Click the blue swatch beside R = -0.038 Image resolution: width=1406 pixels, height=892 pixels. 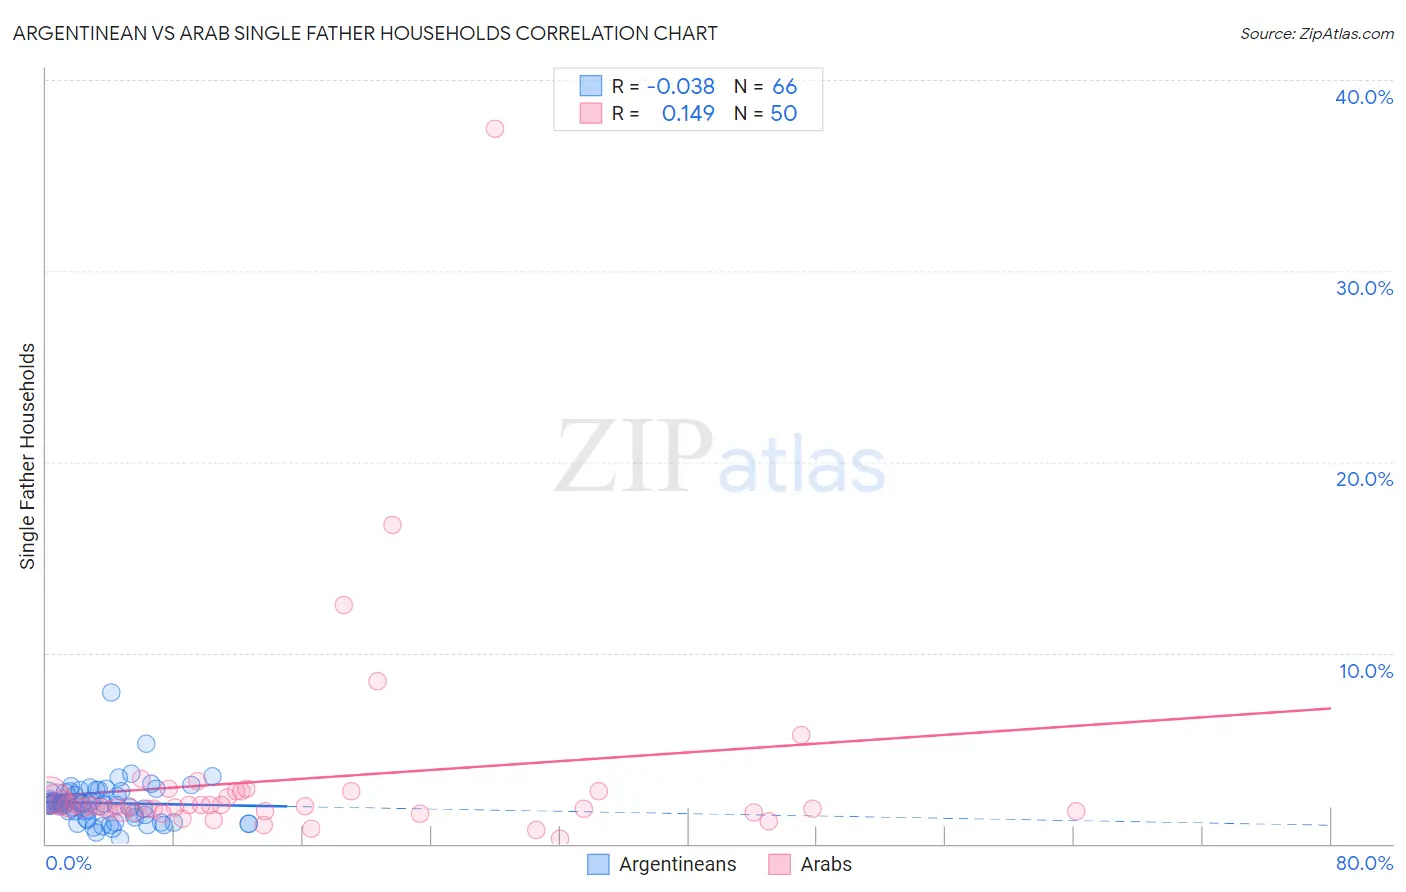[591, 86]
